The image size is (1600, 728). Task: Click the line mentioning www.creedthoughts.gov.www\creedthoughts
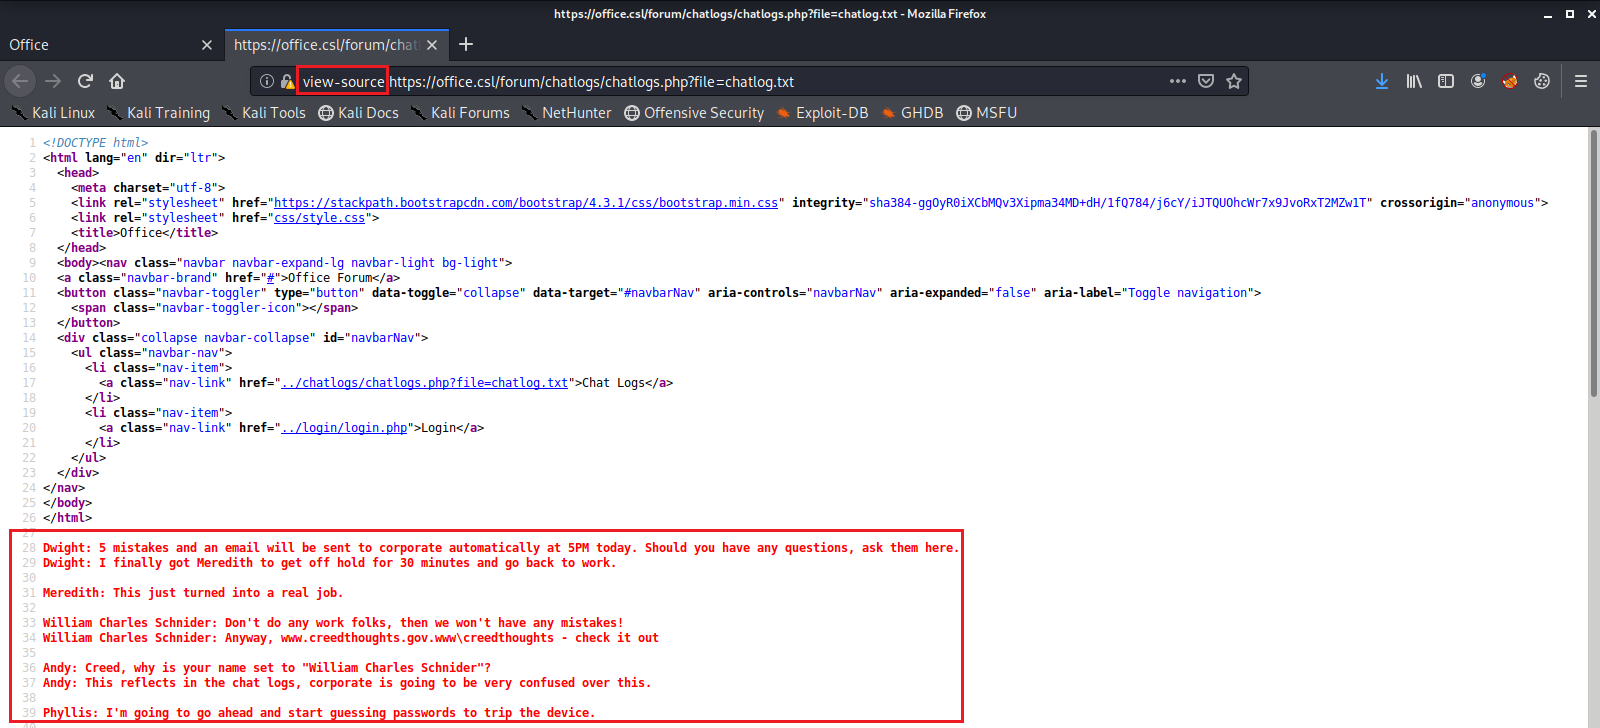click(351, 638)
